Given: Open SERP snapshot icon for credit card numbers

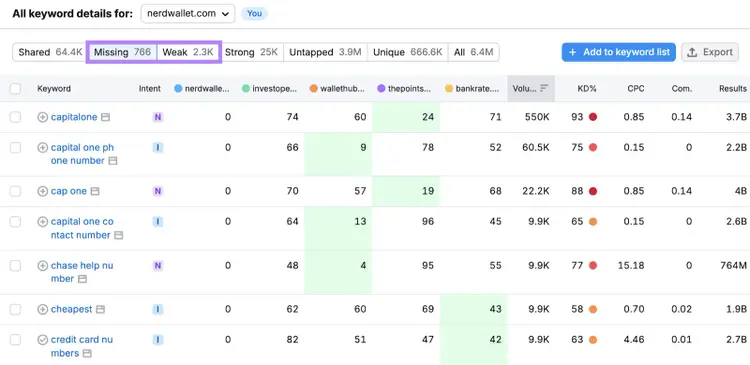Looking at the screenshot, I should coord(87,354).
